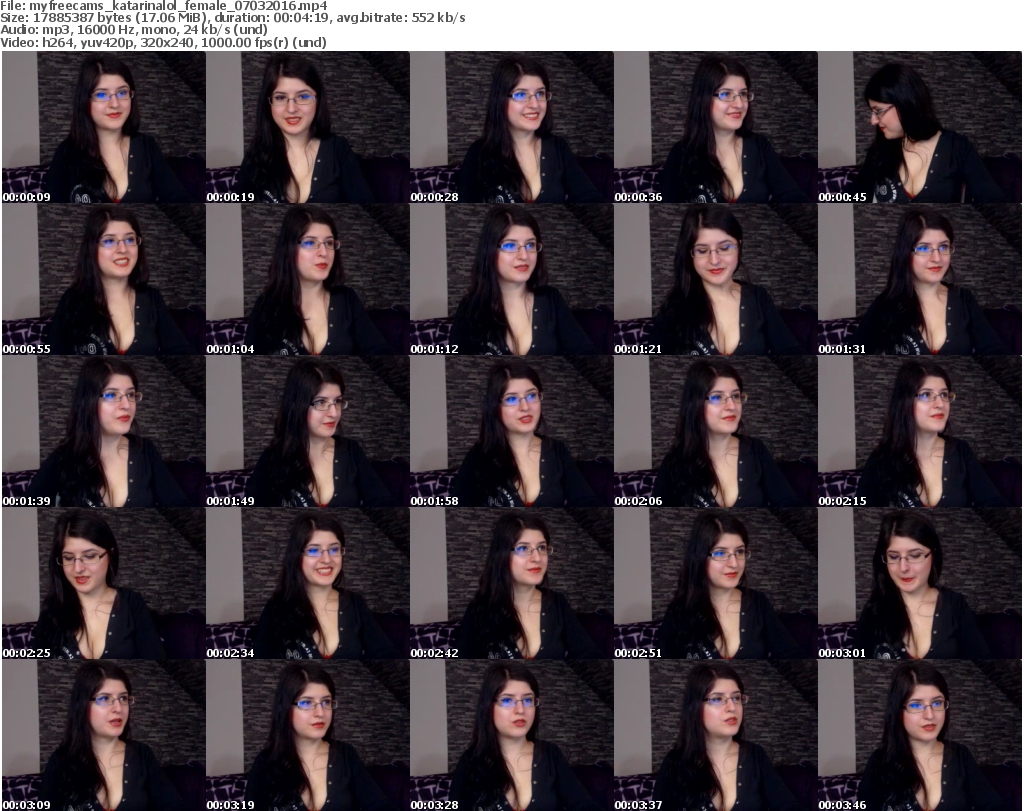Select thumbnail frame at 00:01:39
1024x811 pixels.
104,432
